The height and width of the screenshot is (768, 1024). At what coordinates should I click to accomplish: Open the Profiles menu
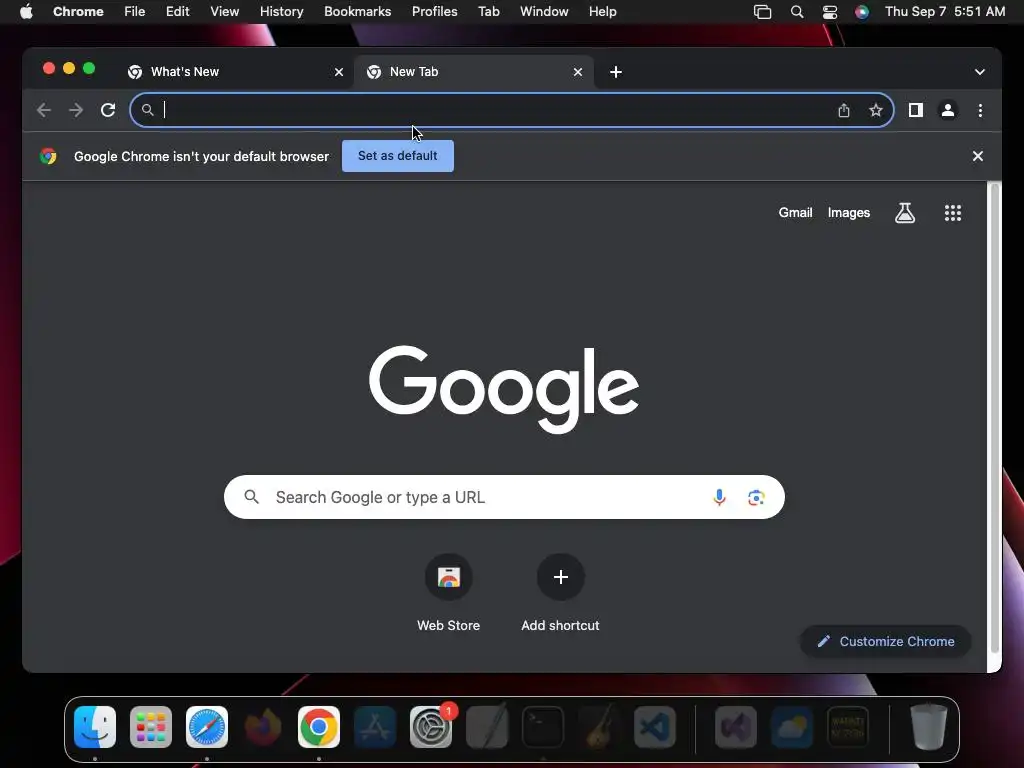point(434,12)
